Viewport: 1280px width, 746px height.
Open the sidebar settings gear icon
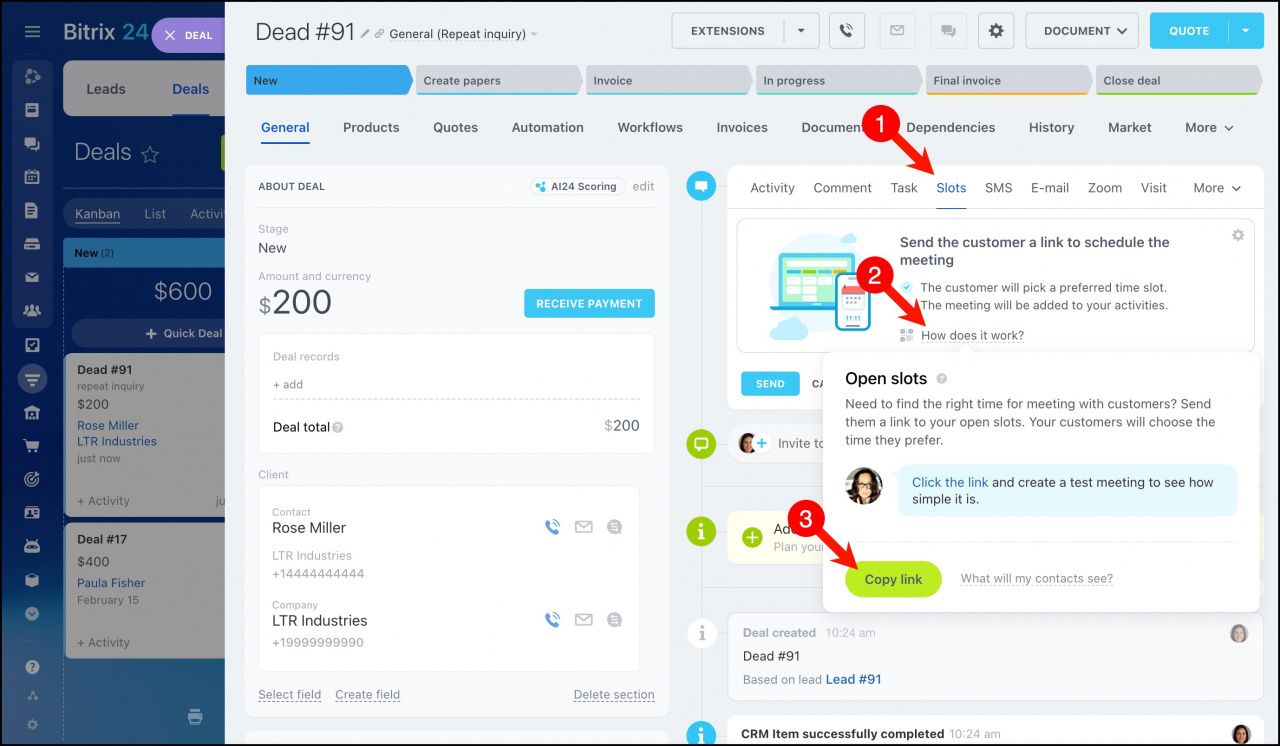coord(32,724)
